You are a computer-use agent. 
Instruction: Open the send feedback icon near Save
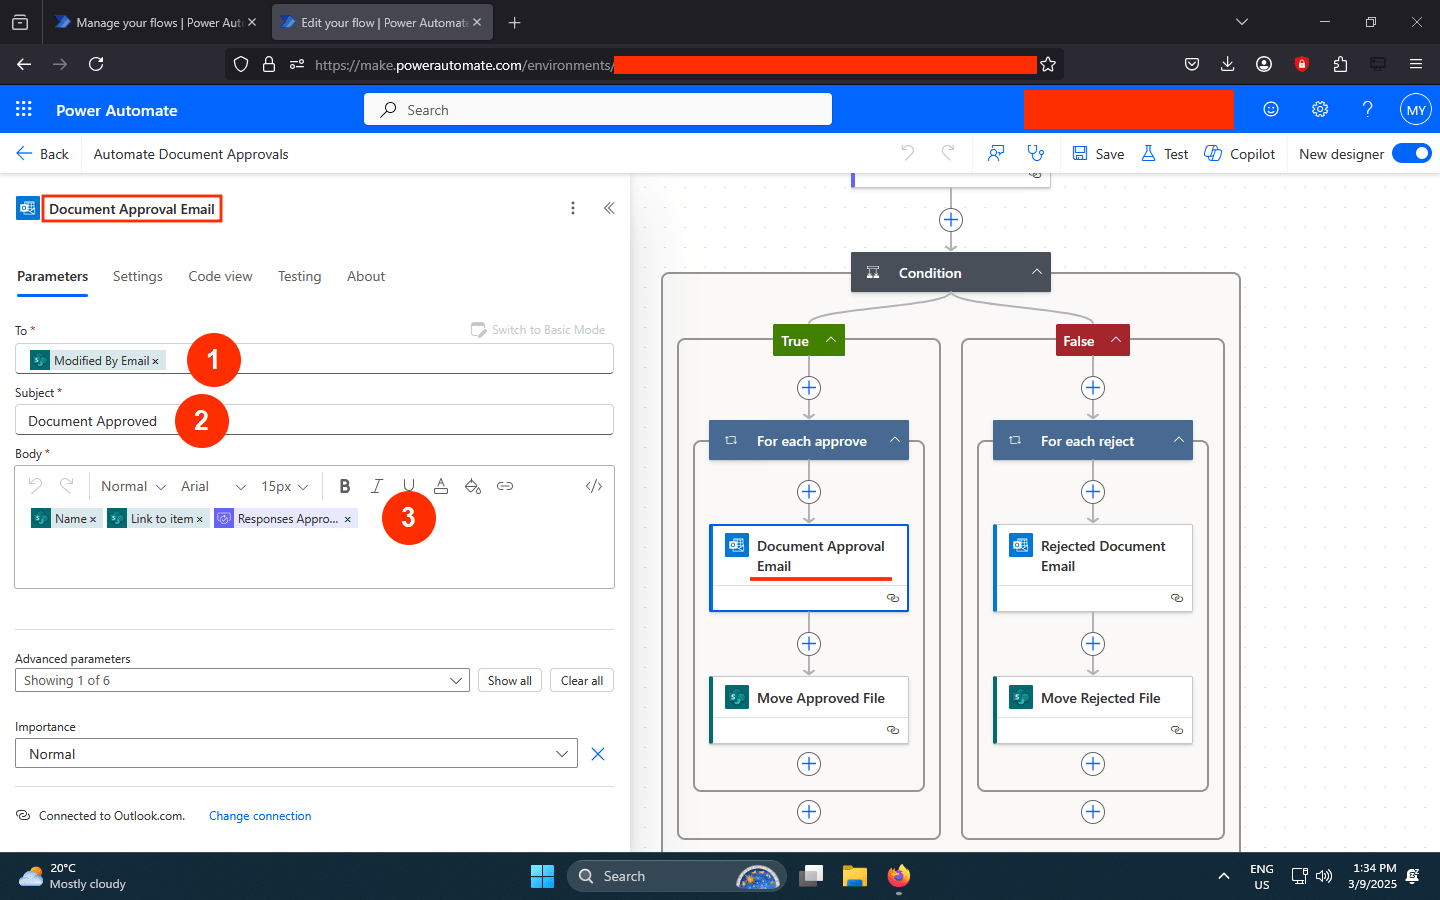[x=996, y=153]
